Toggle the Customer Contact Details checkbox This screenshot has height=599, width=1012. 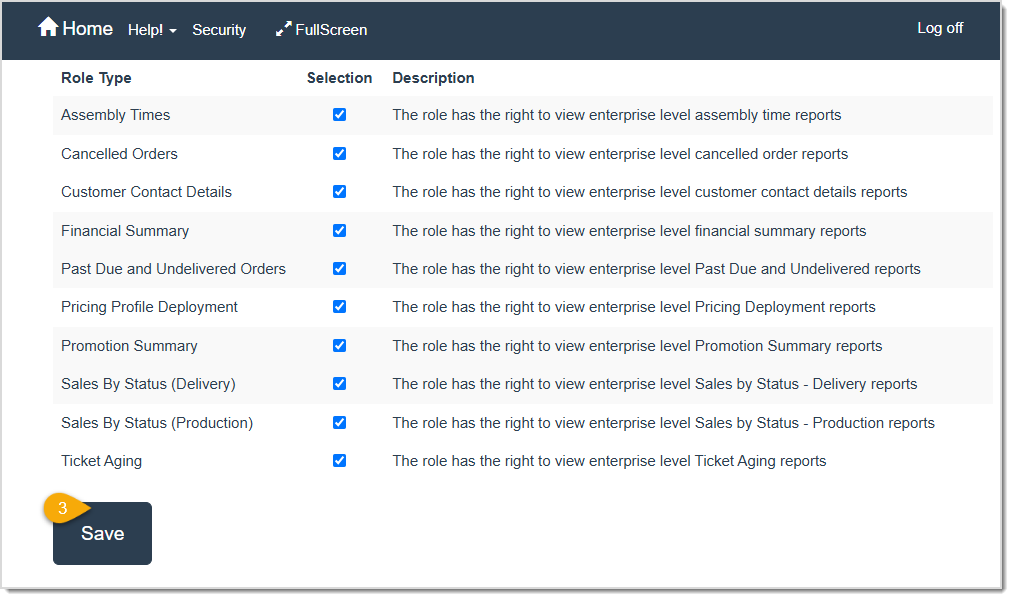click(339, 192)
